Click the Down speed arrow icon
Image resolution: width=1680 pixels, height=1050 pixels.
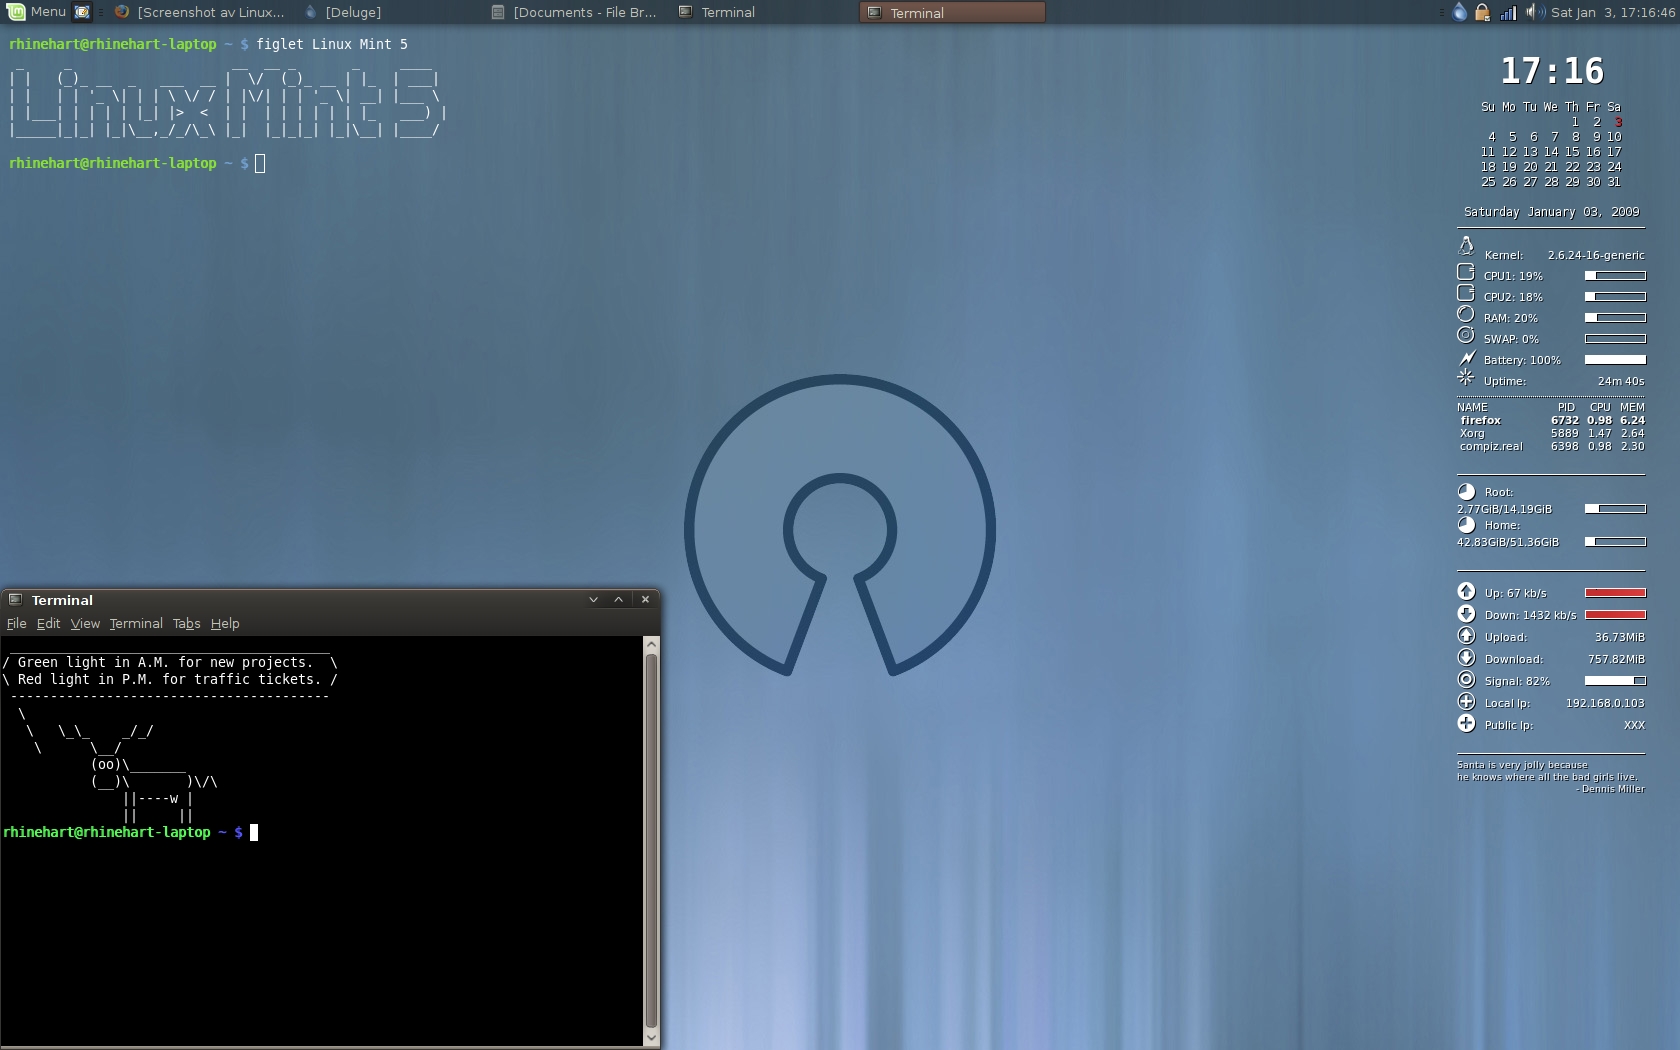[x=1466, y=613]
